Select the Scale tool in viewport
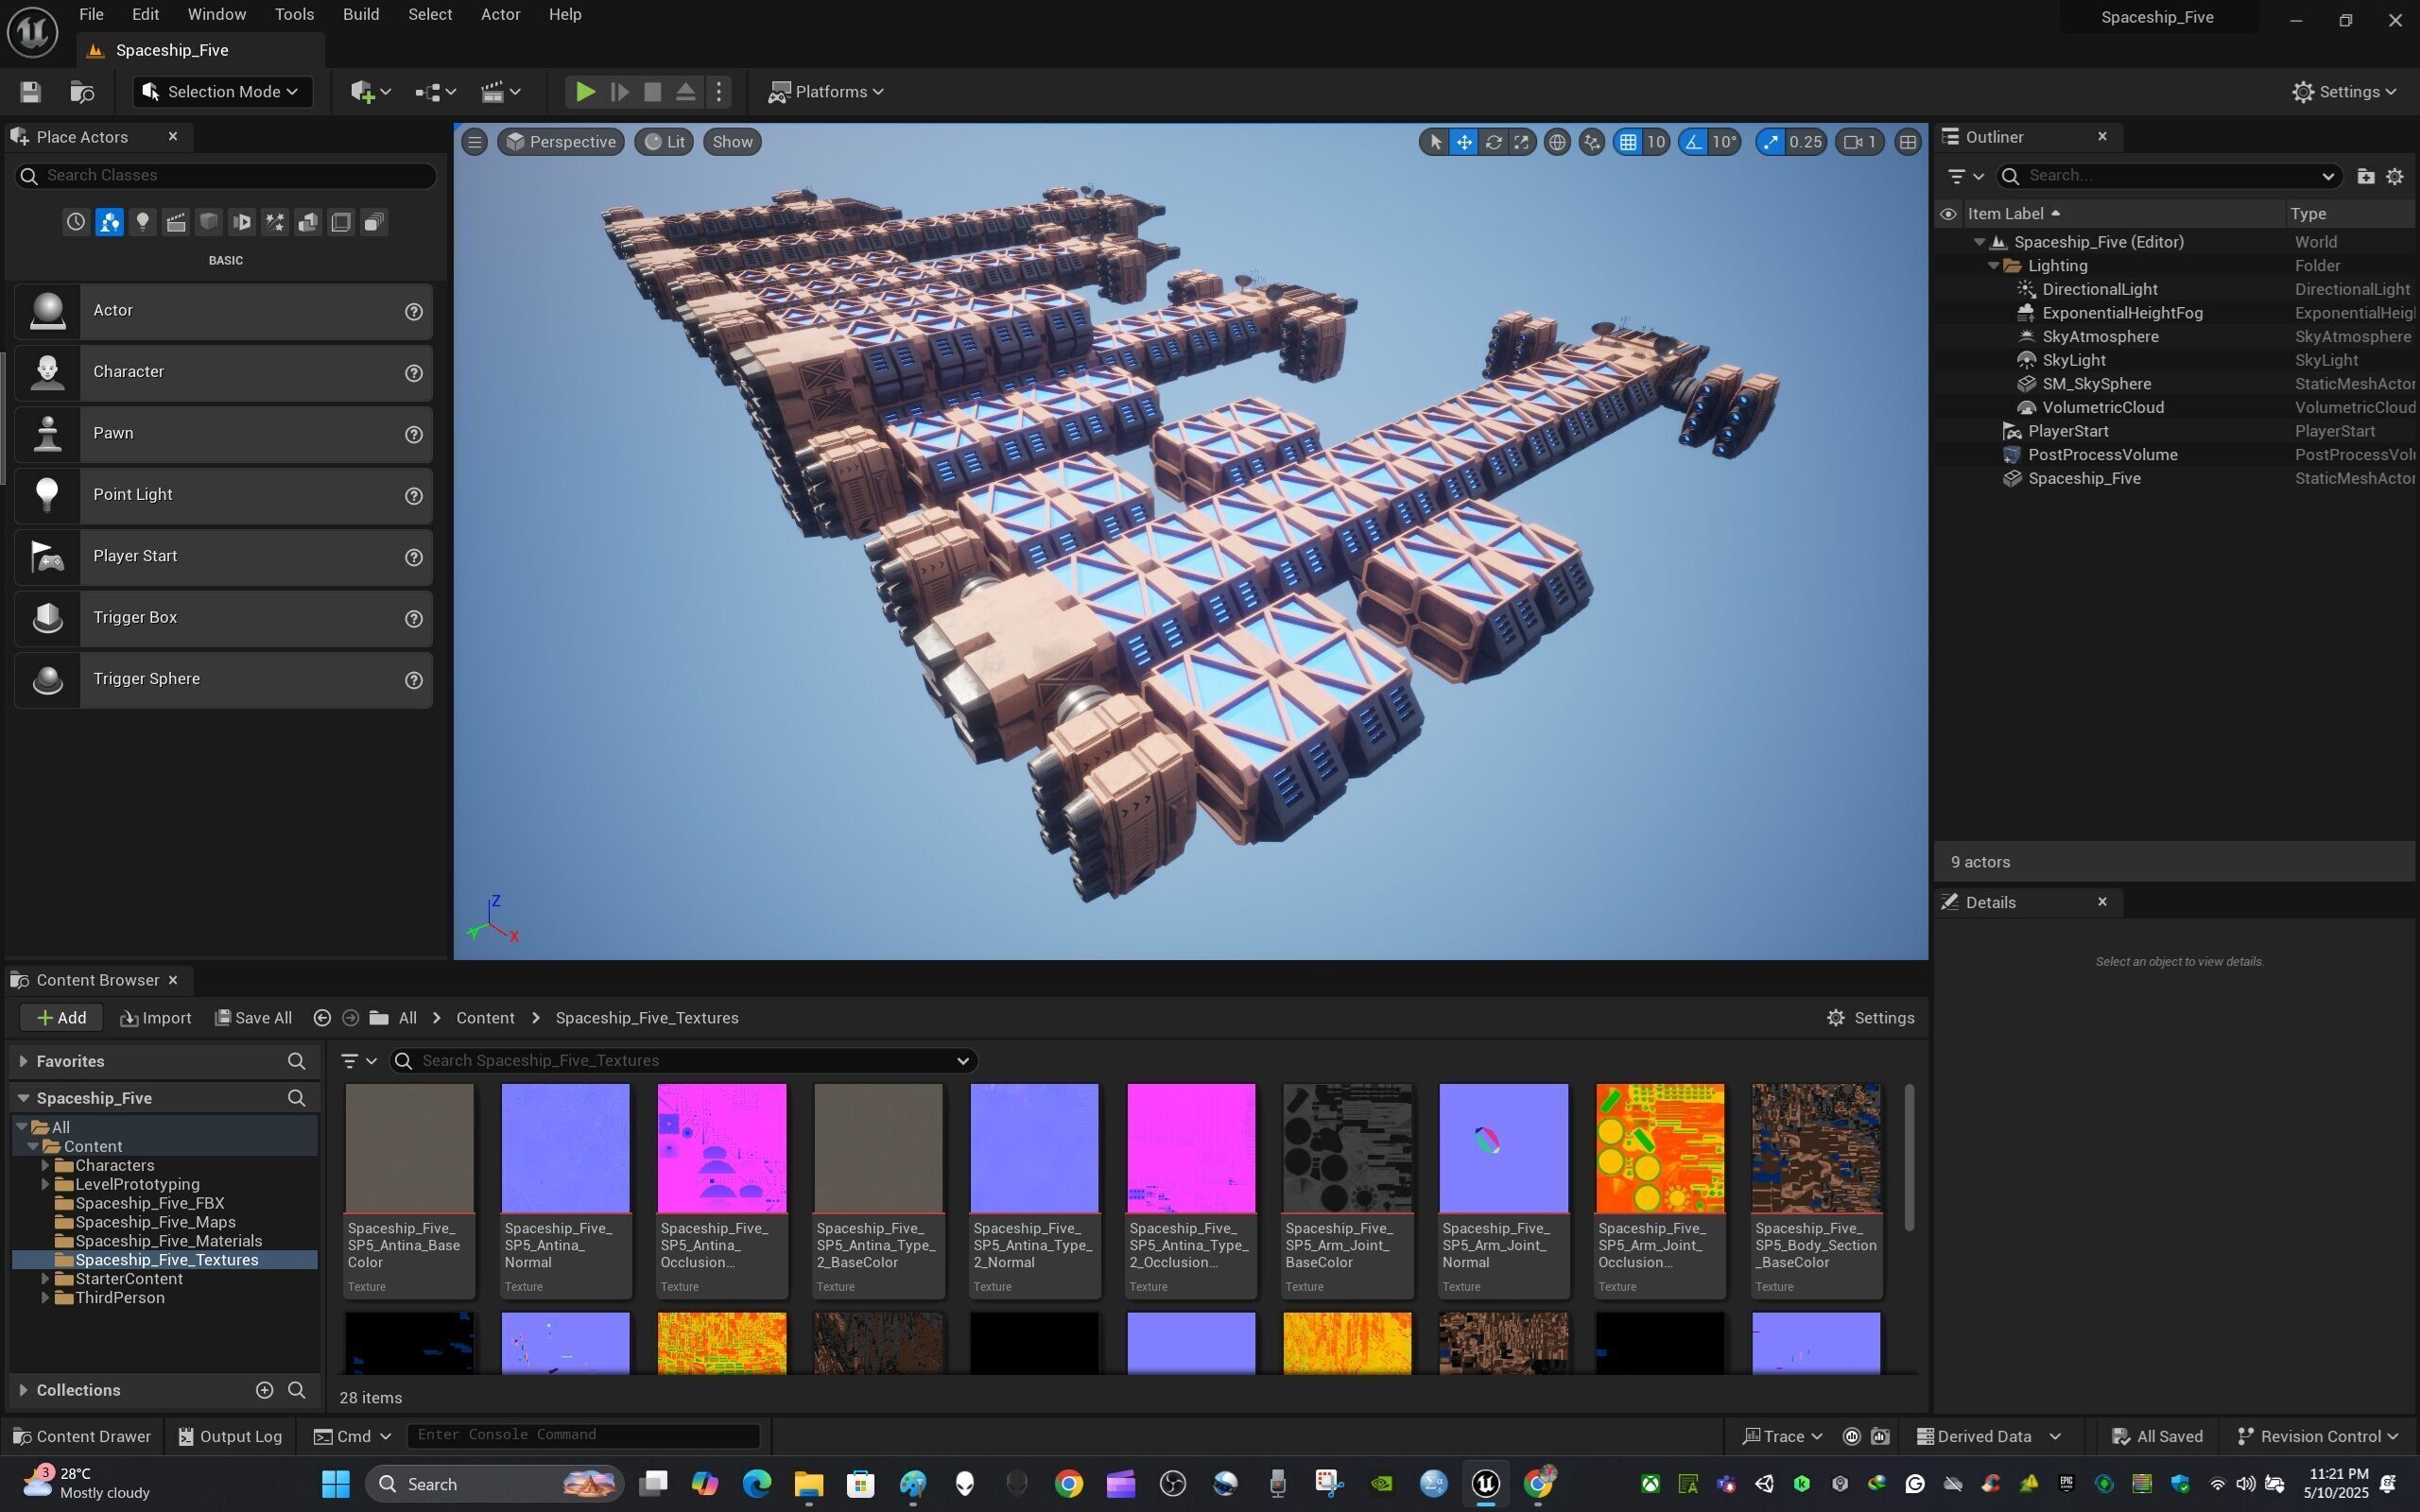The width and height of the screenshot is (2420, 1512). 1521,142
